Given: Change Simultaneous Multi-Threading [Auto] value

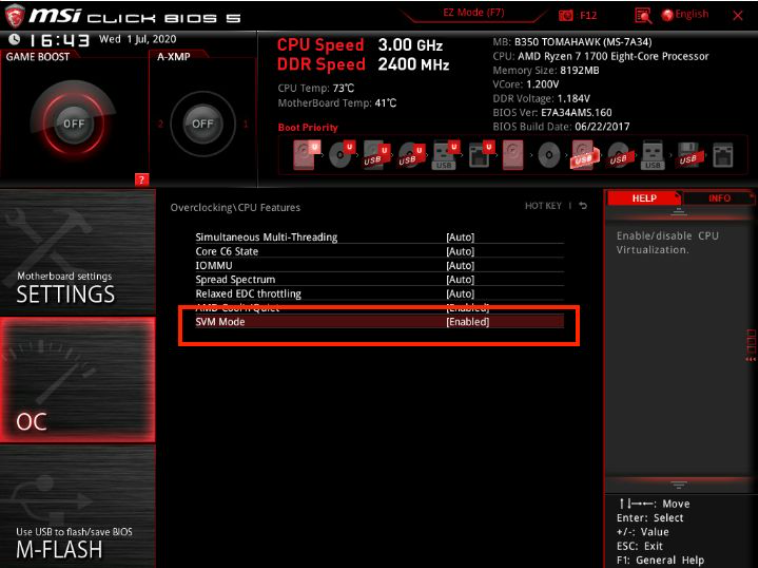Looking at the screenshot, I should [x=460, y=237].
